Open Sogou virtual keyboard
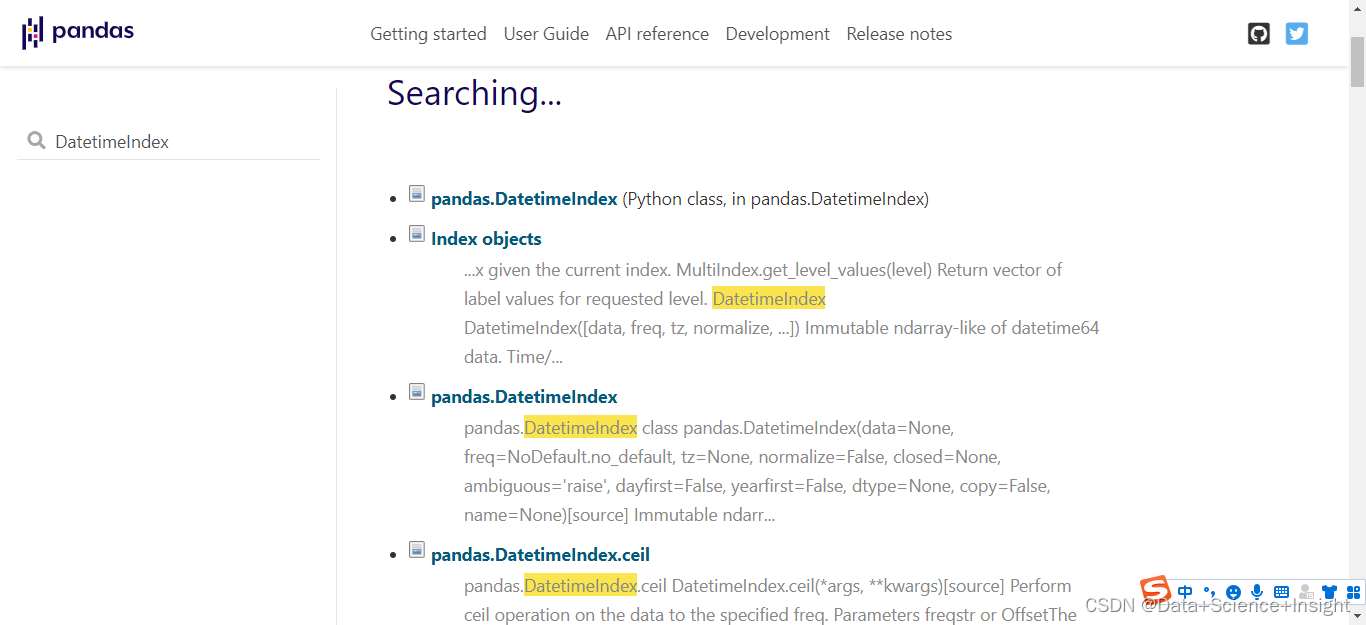This screenshot has height=625, width=1366. coord(1281,592)
